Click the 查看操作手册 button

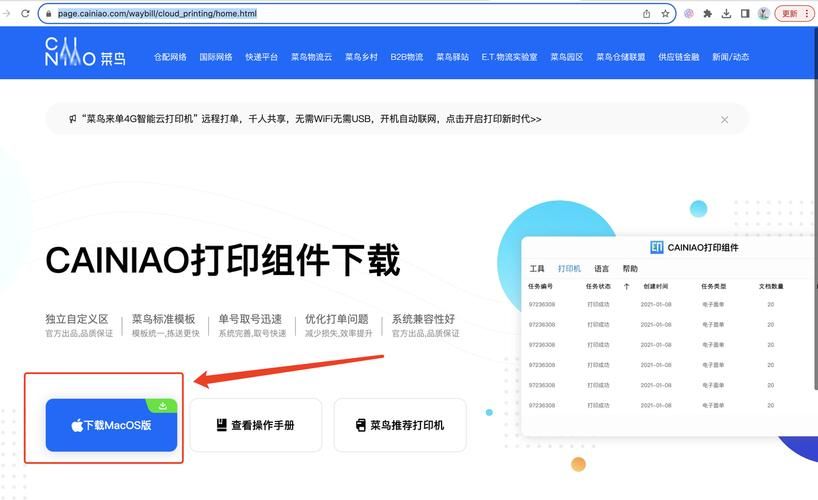pos(256,425)
